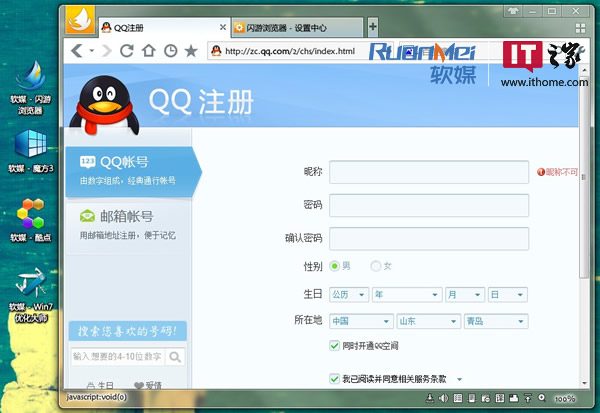Close the QQ注册 tab
The image size is (600, 413).
(x=223, y=27)
